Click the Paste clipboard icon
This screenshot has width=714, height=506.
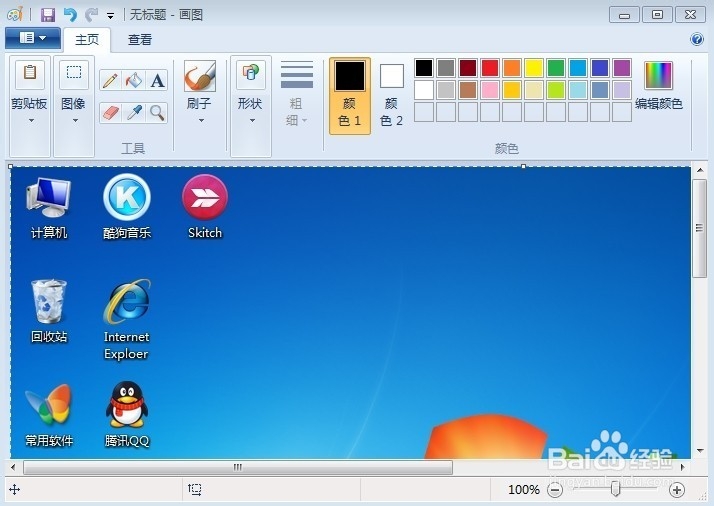coord(30,74)
